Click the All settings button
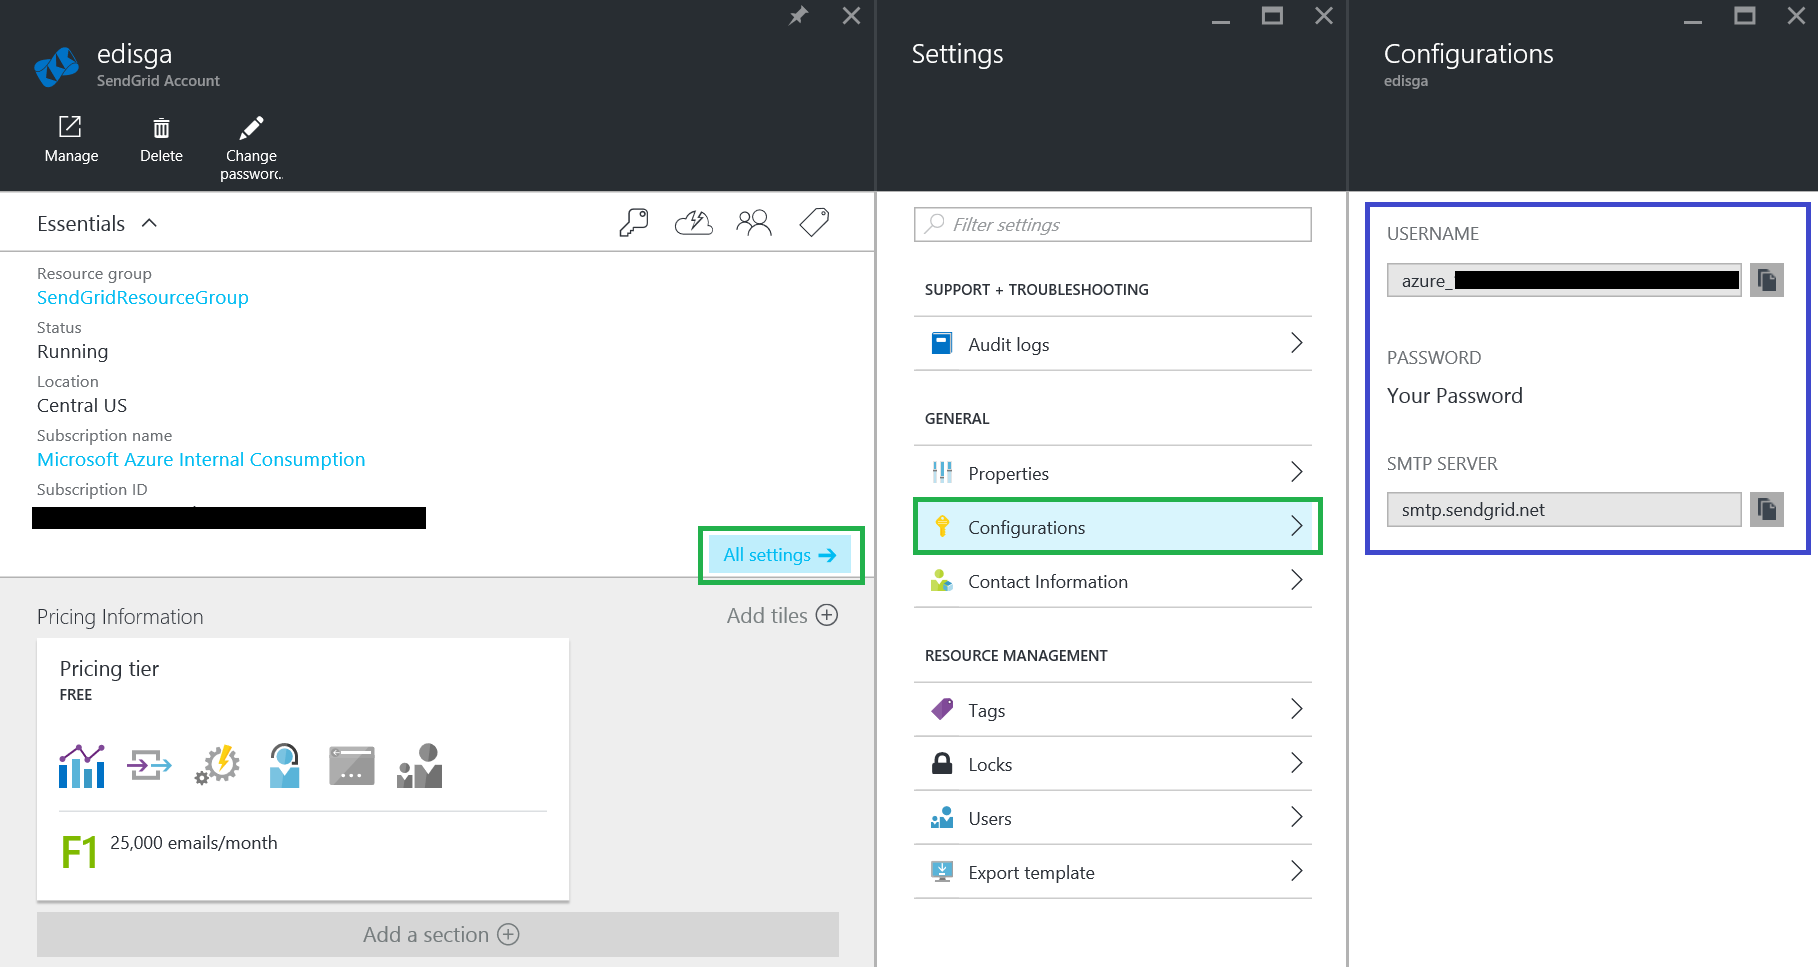Image resolution: width=1818 pixels, height=967 pixels. (780, 555)
